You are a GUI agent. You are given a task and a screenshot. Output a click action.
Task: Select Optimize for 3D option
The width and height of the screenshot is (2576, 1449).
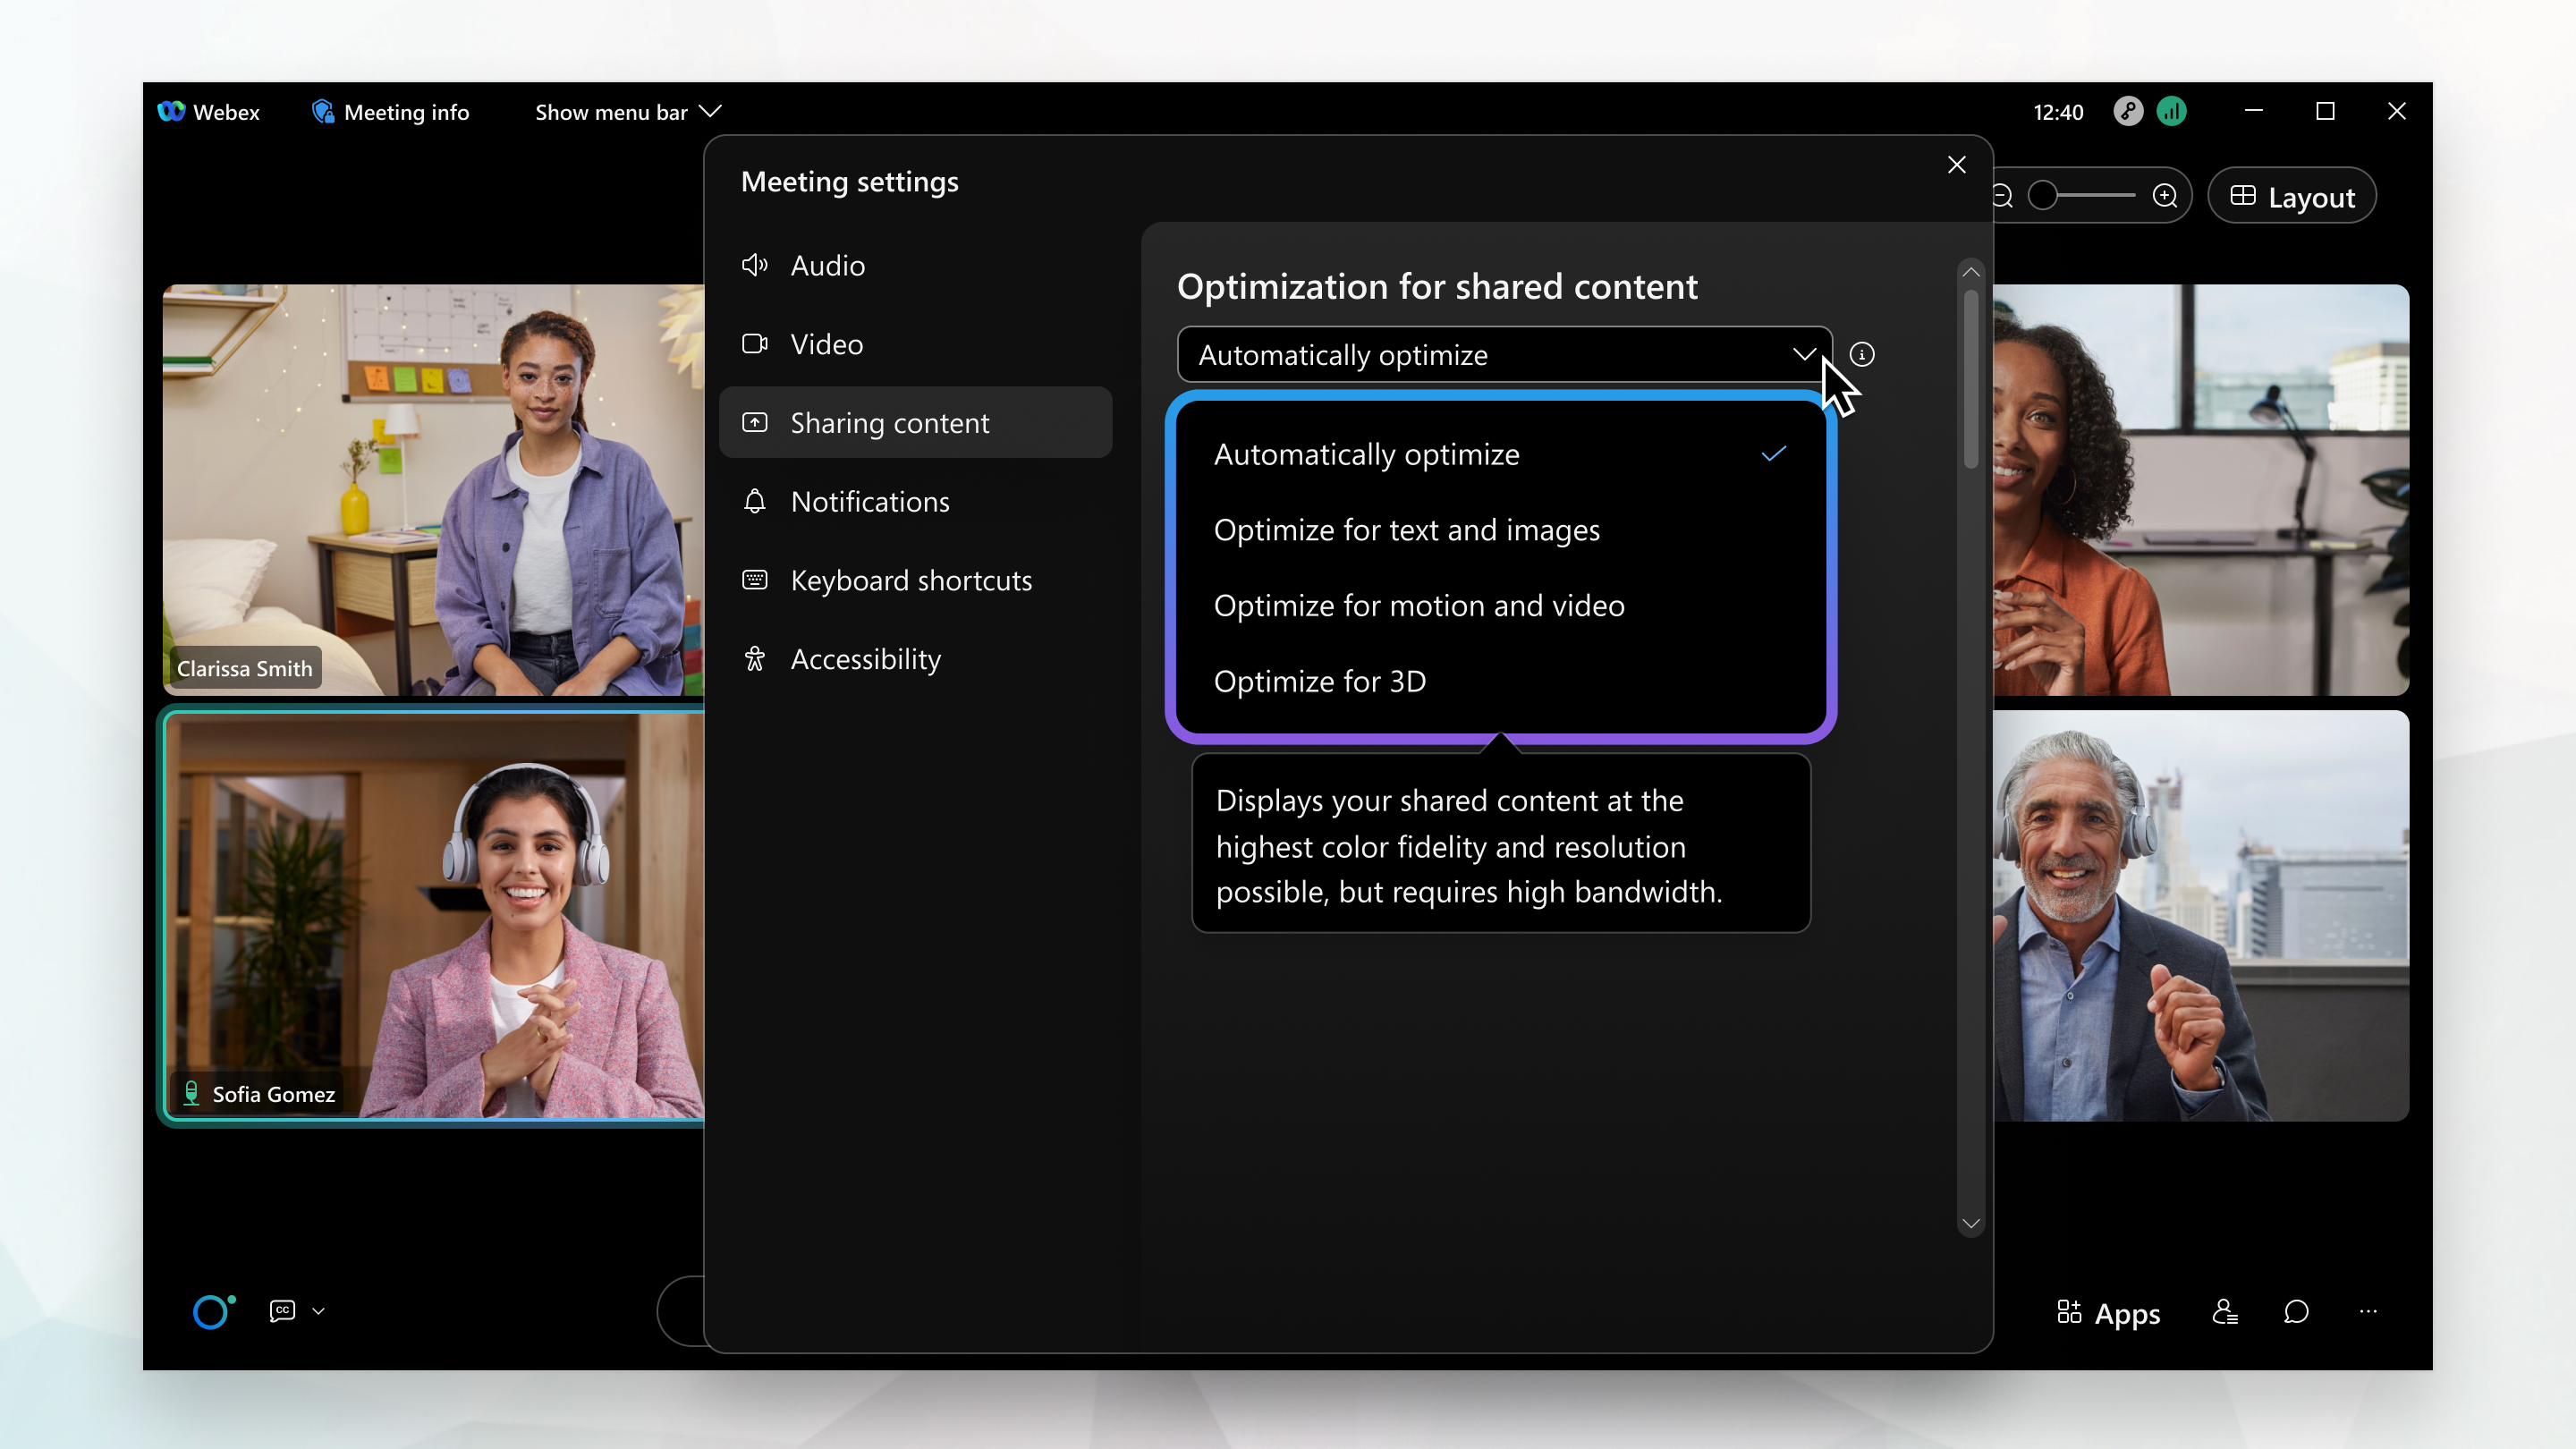[x=1320, y=680]
